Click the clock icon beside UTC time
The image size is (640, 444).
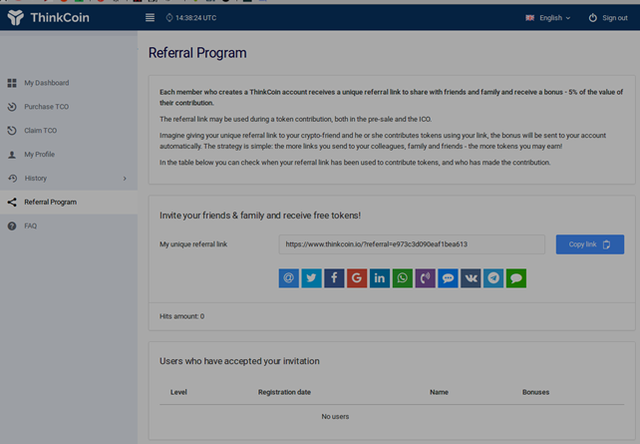click(x=169, y=18)
